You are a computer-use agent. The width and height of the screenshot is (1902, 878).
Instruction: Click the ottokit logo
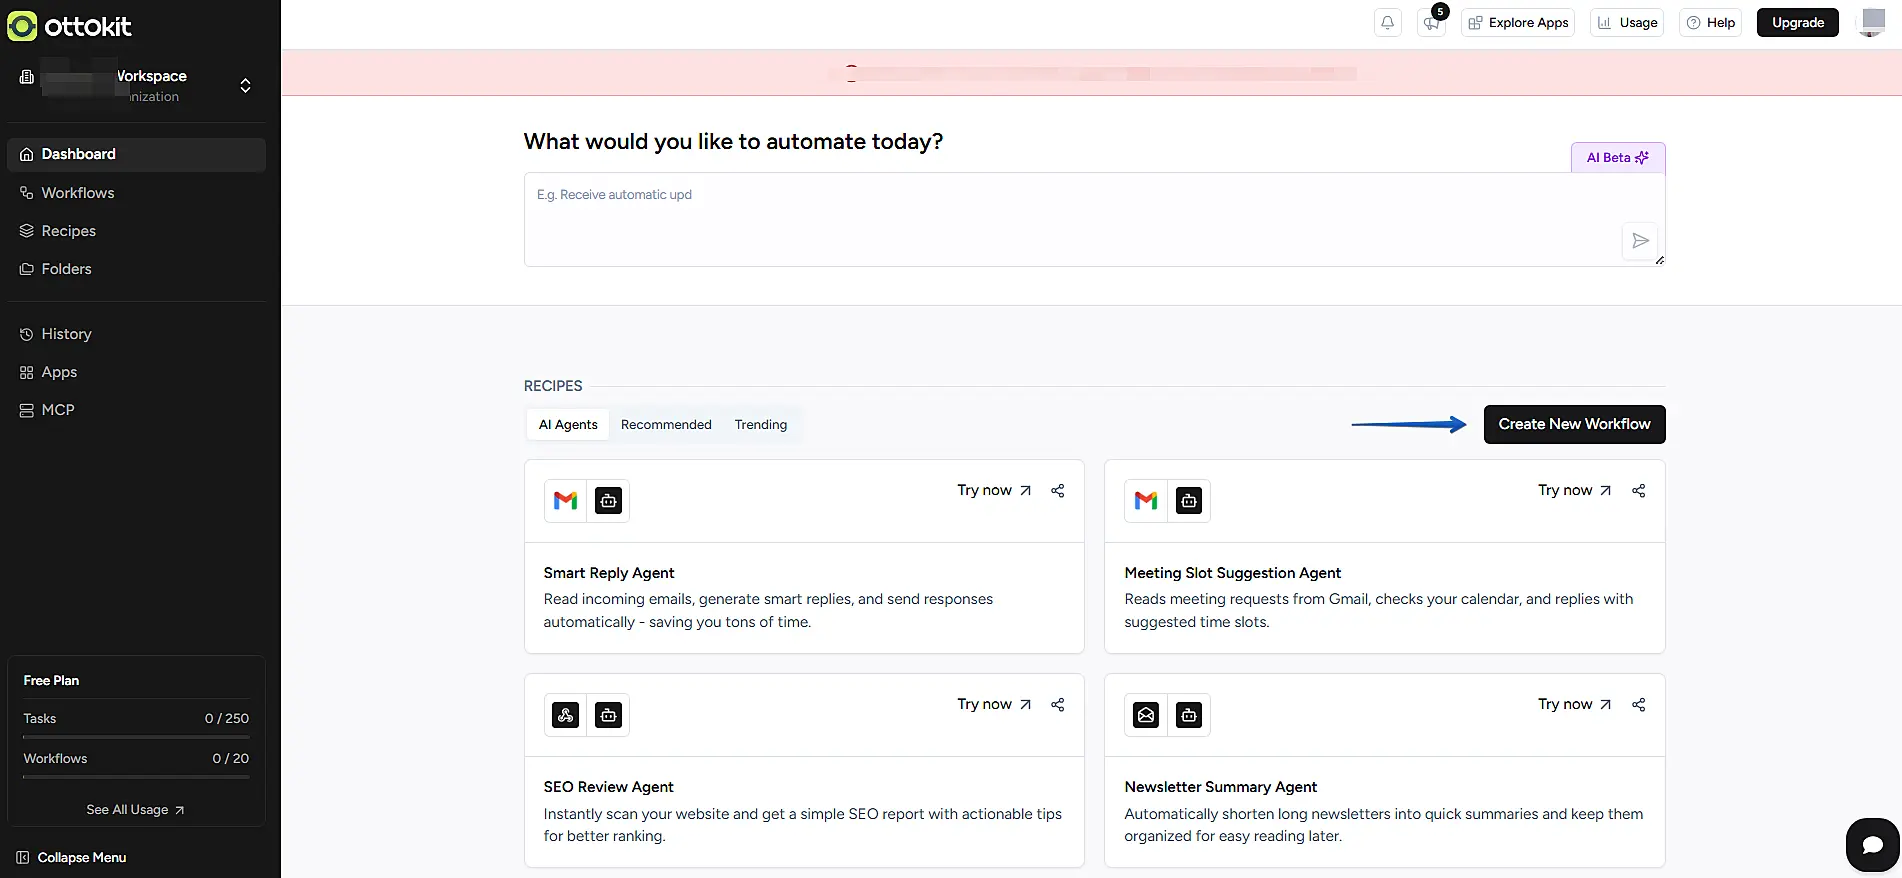pos(70,27)
